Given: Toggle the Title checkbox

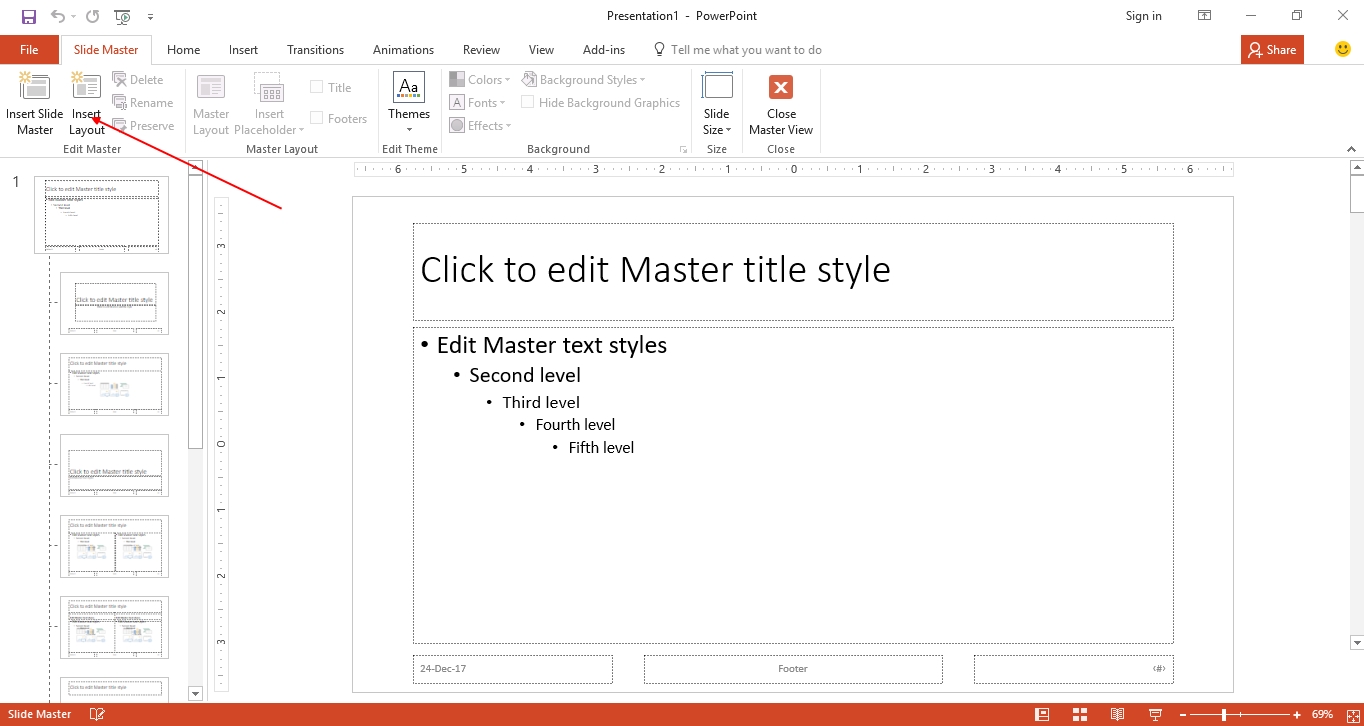Looking at the screenshot, I should (x=316, y=88).
